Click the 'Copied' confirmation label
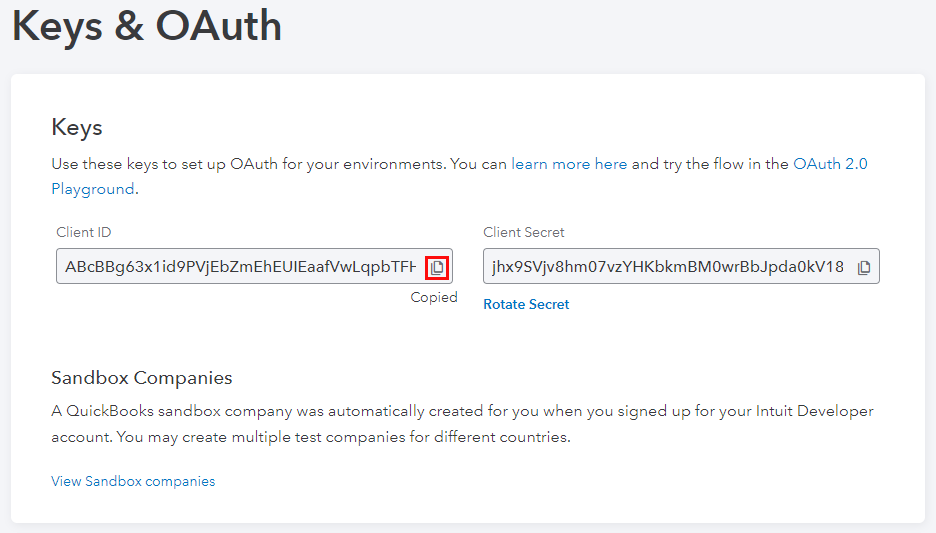The image size is (936, 533). (434, 297)
